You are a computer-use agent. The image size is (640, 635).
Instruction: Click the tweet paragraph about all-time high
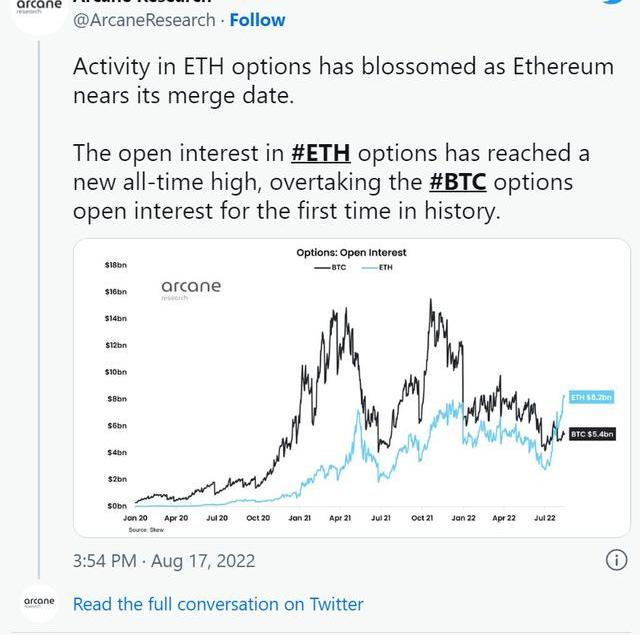pyautogui.click(x=331, y=183)
